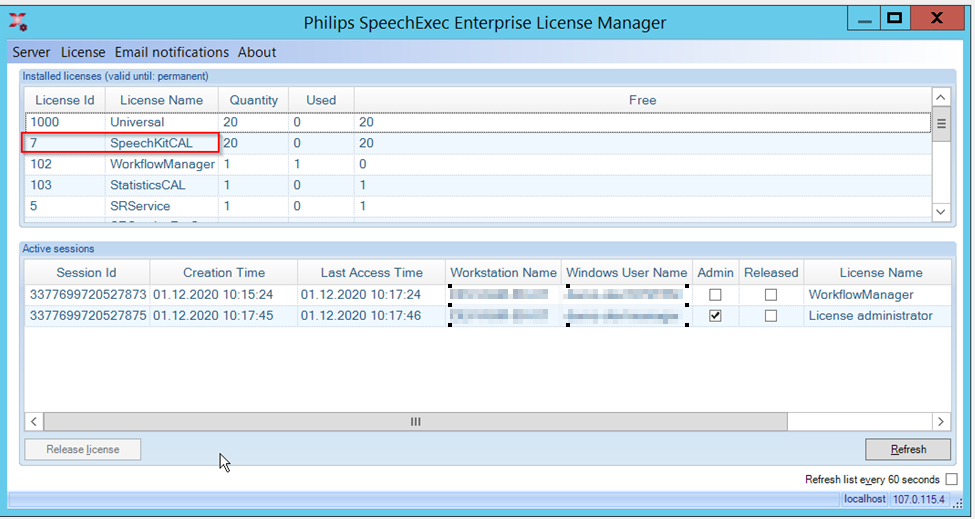The width and height of the screenshot is (975, 519).
Task: Sort licenses by Used column header
Action: click(321, 100)
